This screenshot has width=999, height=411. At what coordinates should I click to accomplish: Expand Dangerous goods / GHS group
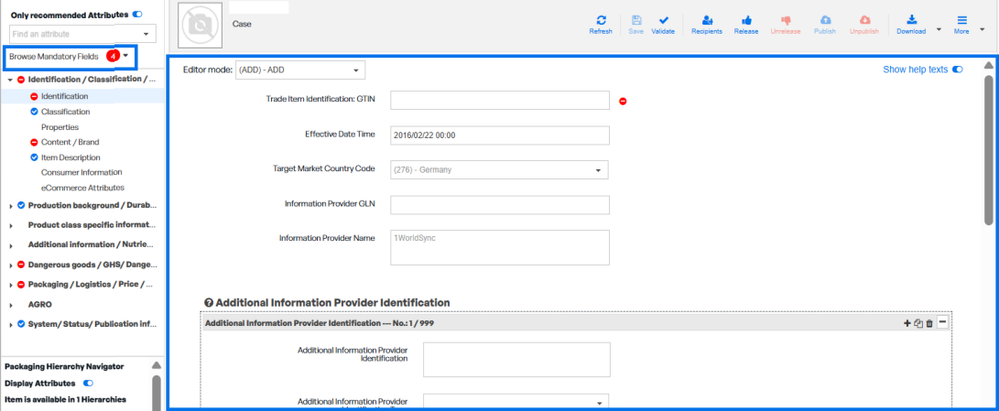click(10, 265)
